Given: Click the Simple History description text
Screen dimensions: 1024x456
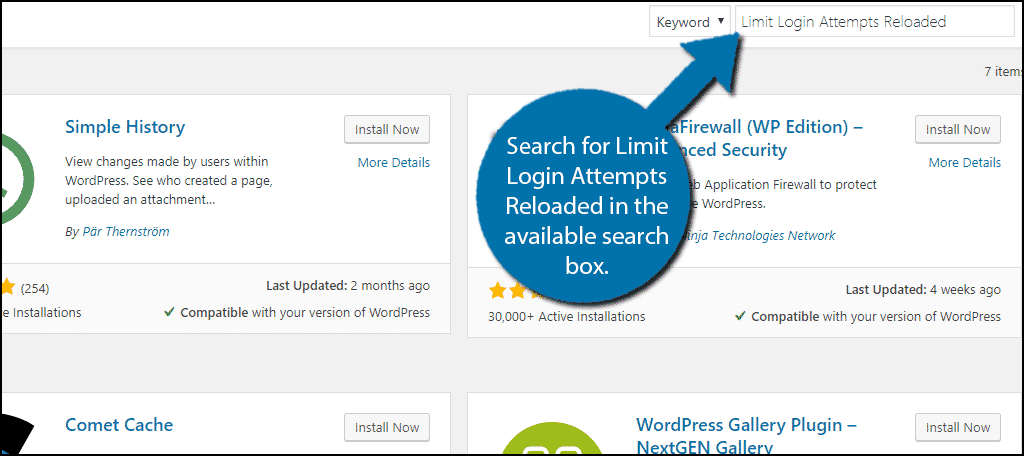Looking at the screenshot, I should point(169,180).
